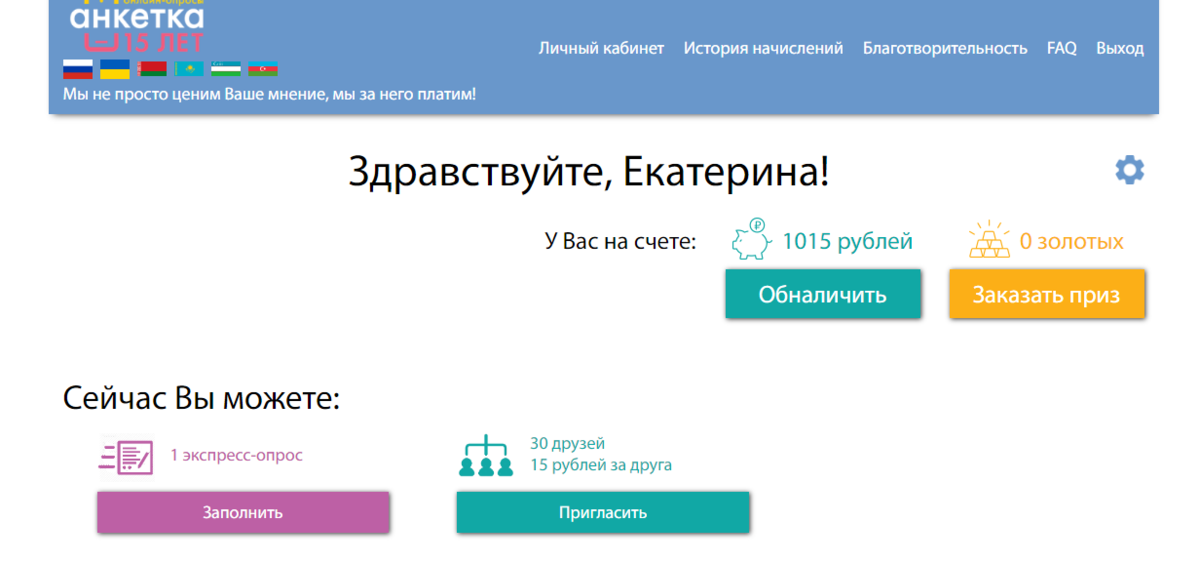Click the 0 золотых balance
The width and height of the screenshot is (1200, 563).
point(1072,242)
